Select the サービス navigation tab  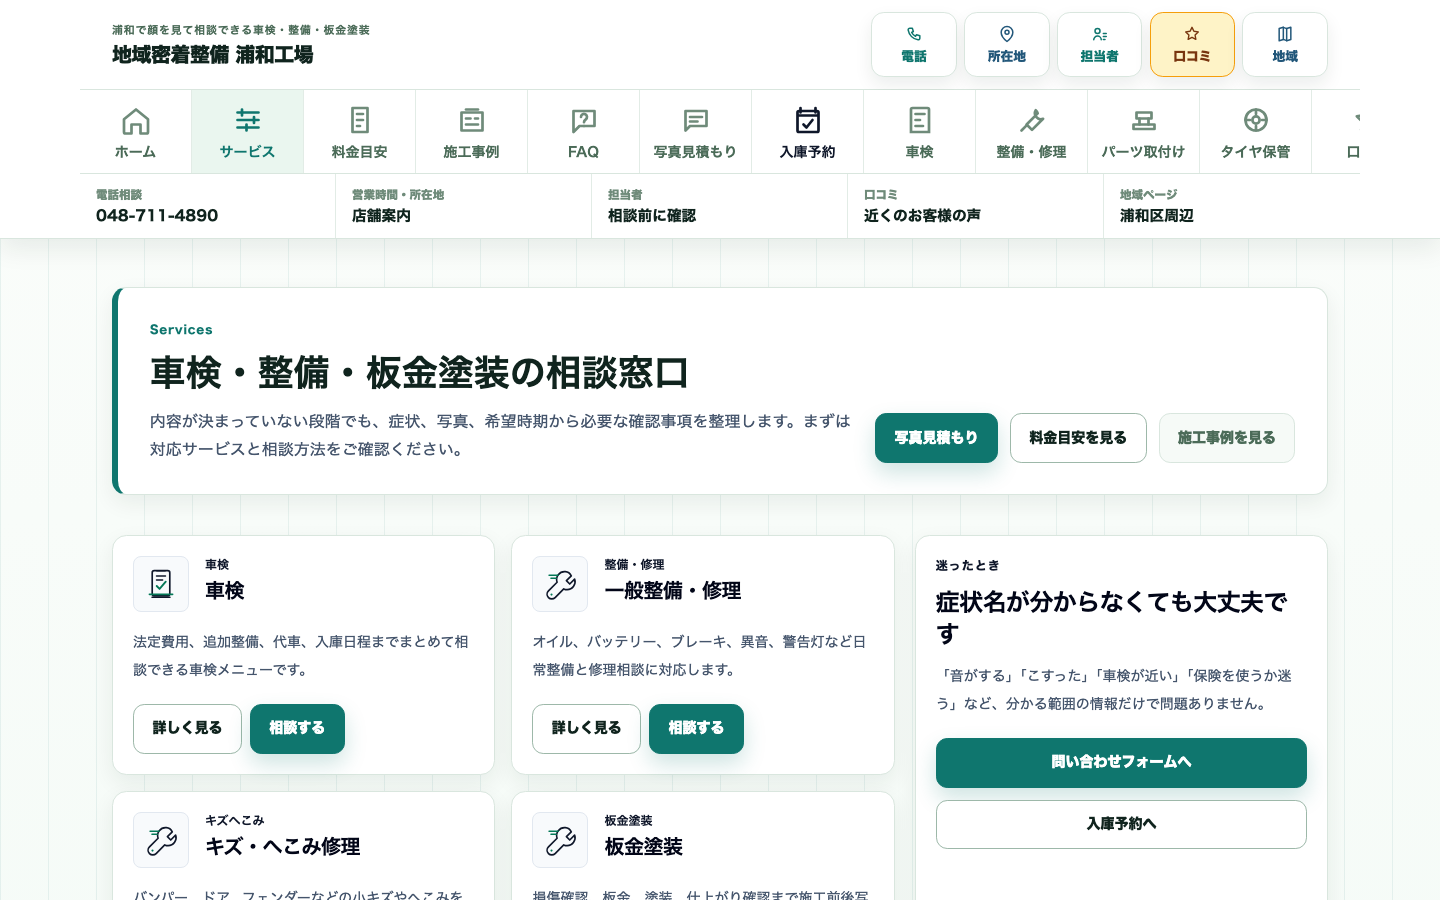coord(247,132)
